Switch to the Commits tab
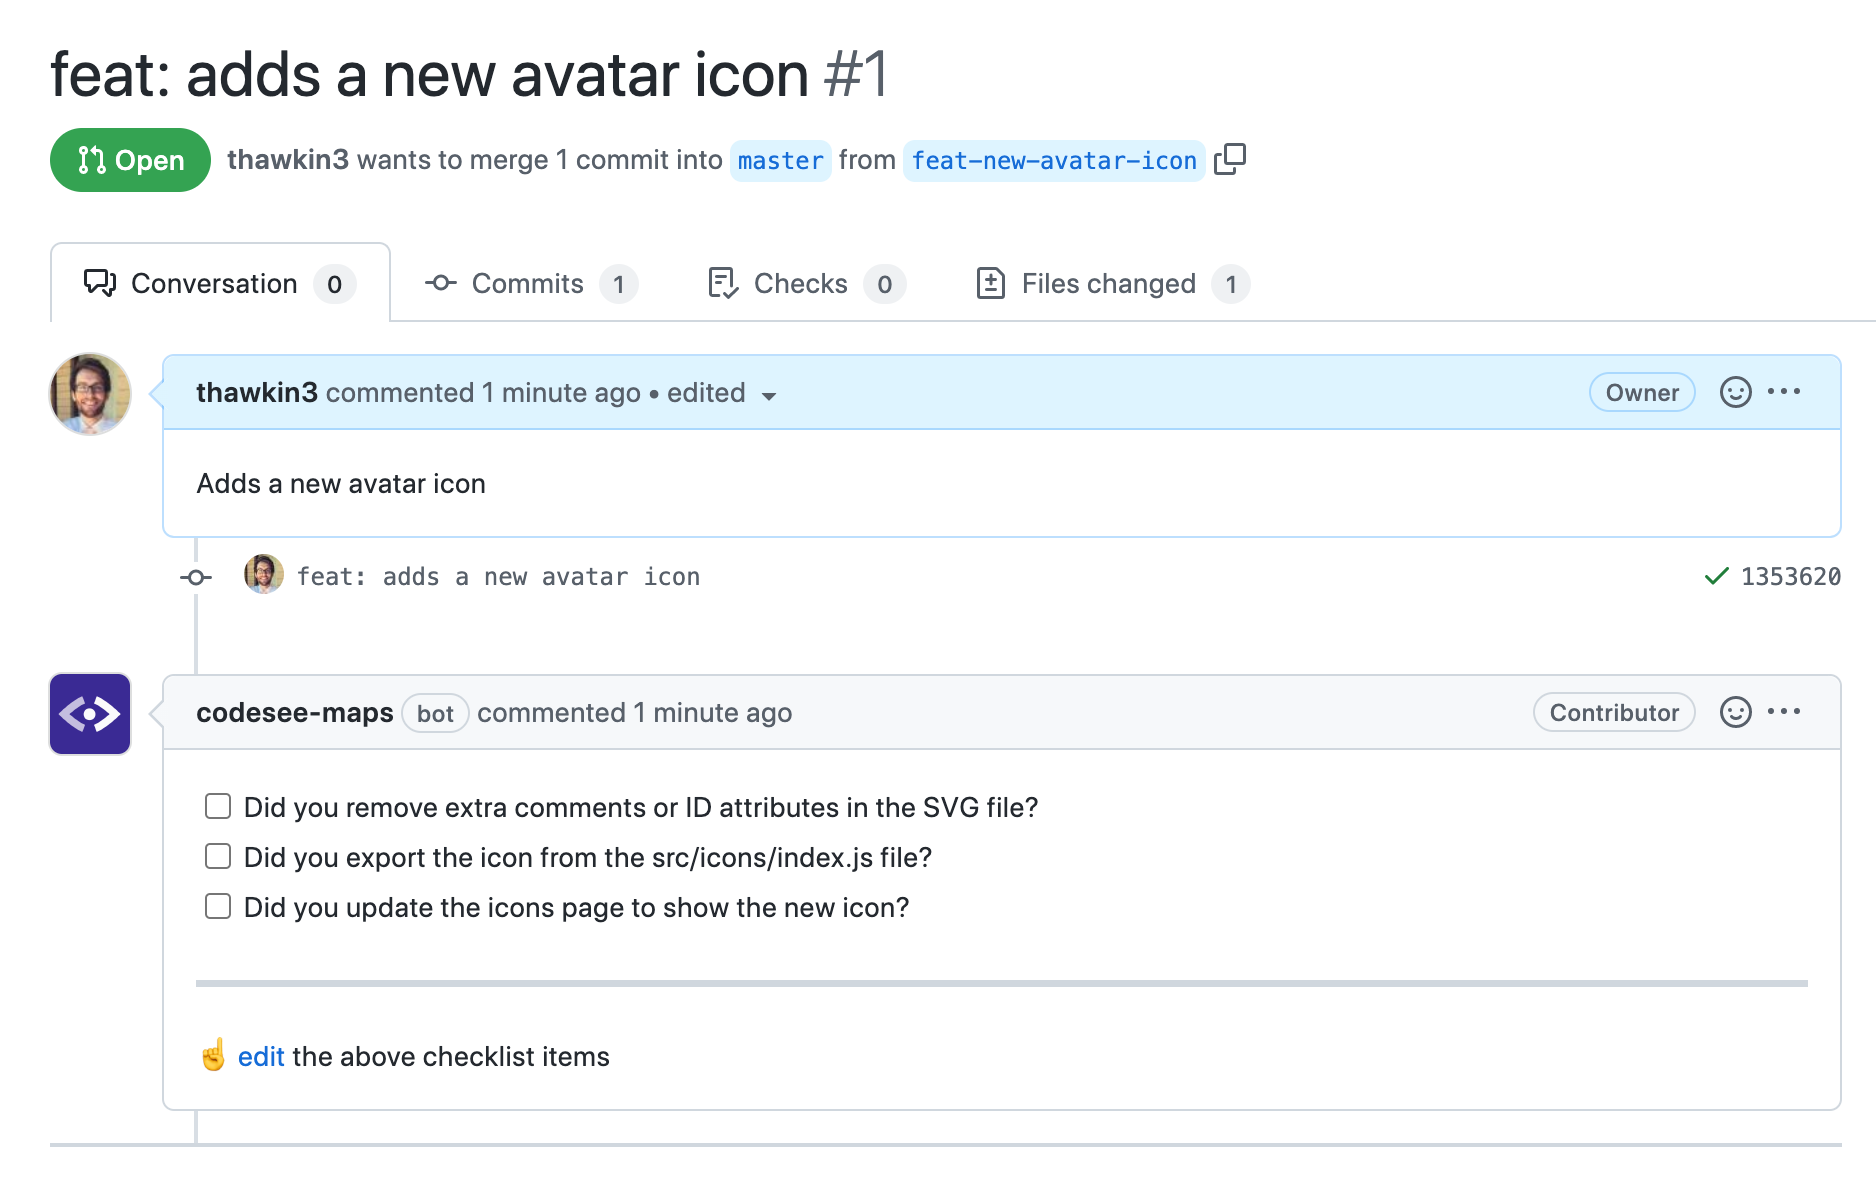 click(x=528, y=284)
